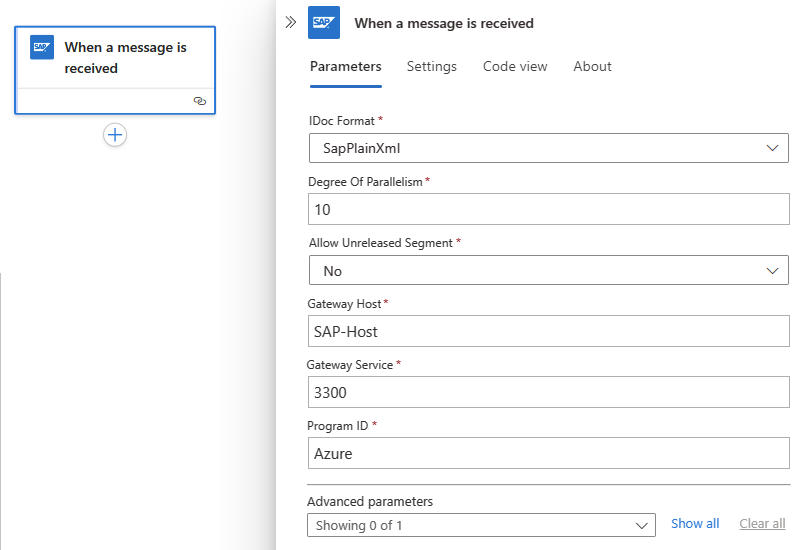Click the 'Advanced parameters' heading
The height and width of the screenshot is (550, 800).
[370, 502]
